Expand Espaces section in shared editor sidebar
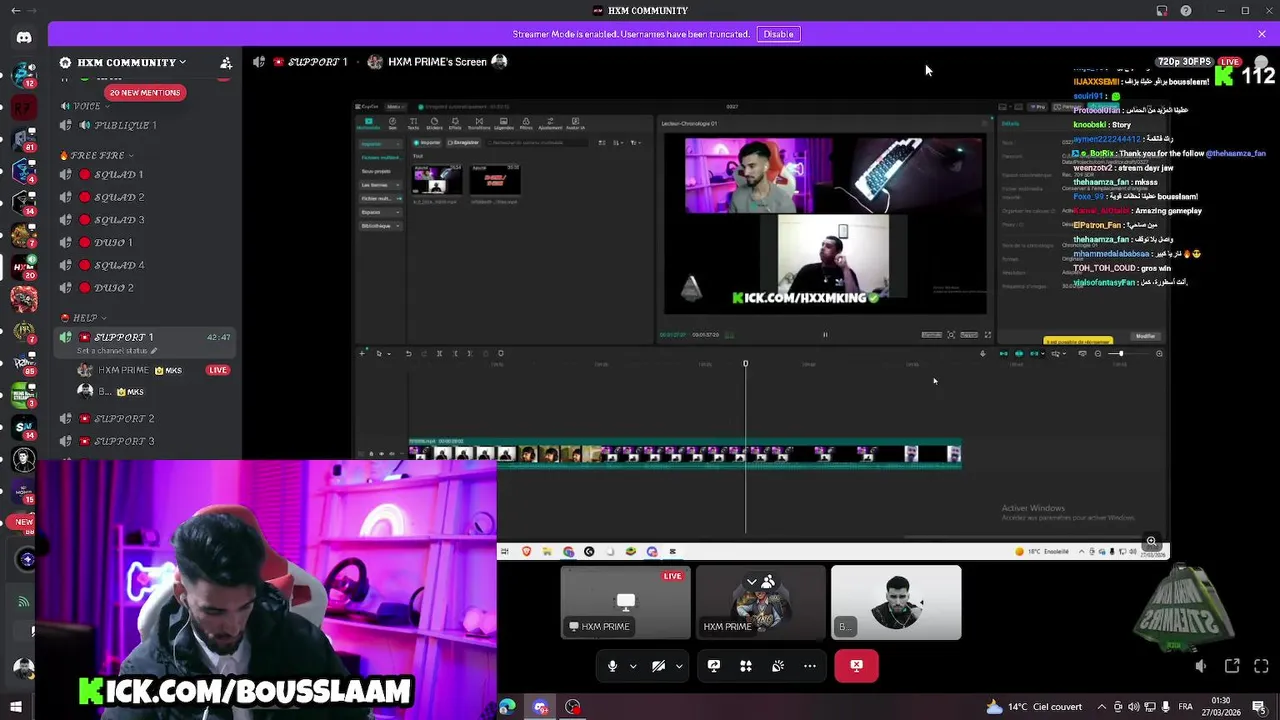 click(380, 212)
